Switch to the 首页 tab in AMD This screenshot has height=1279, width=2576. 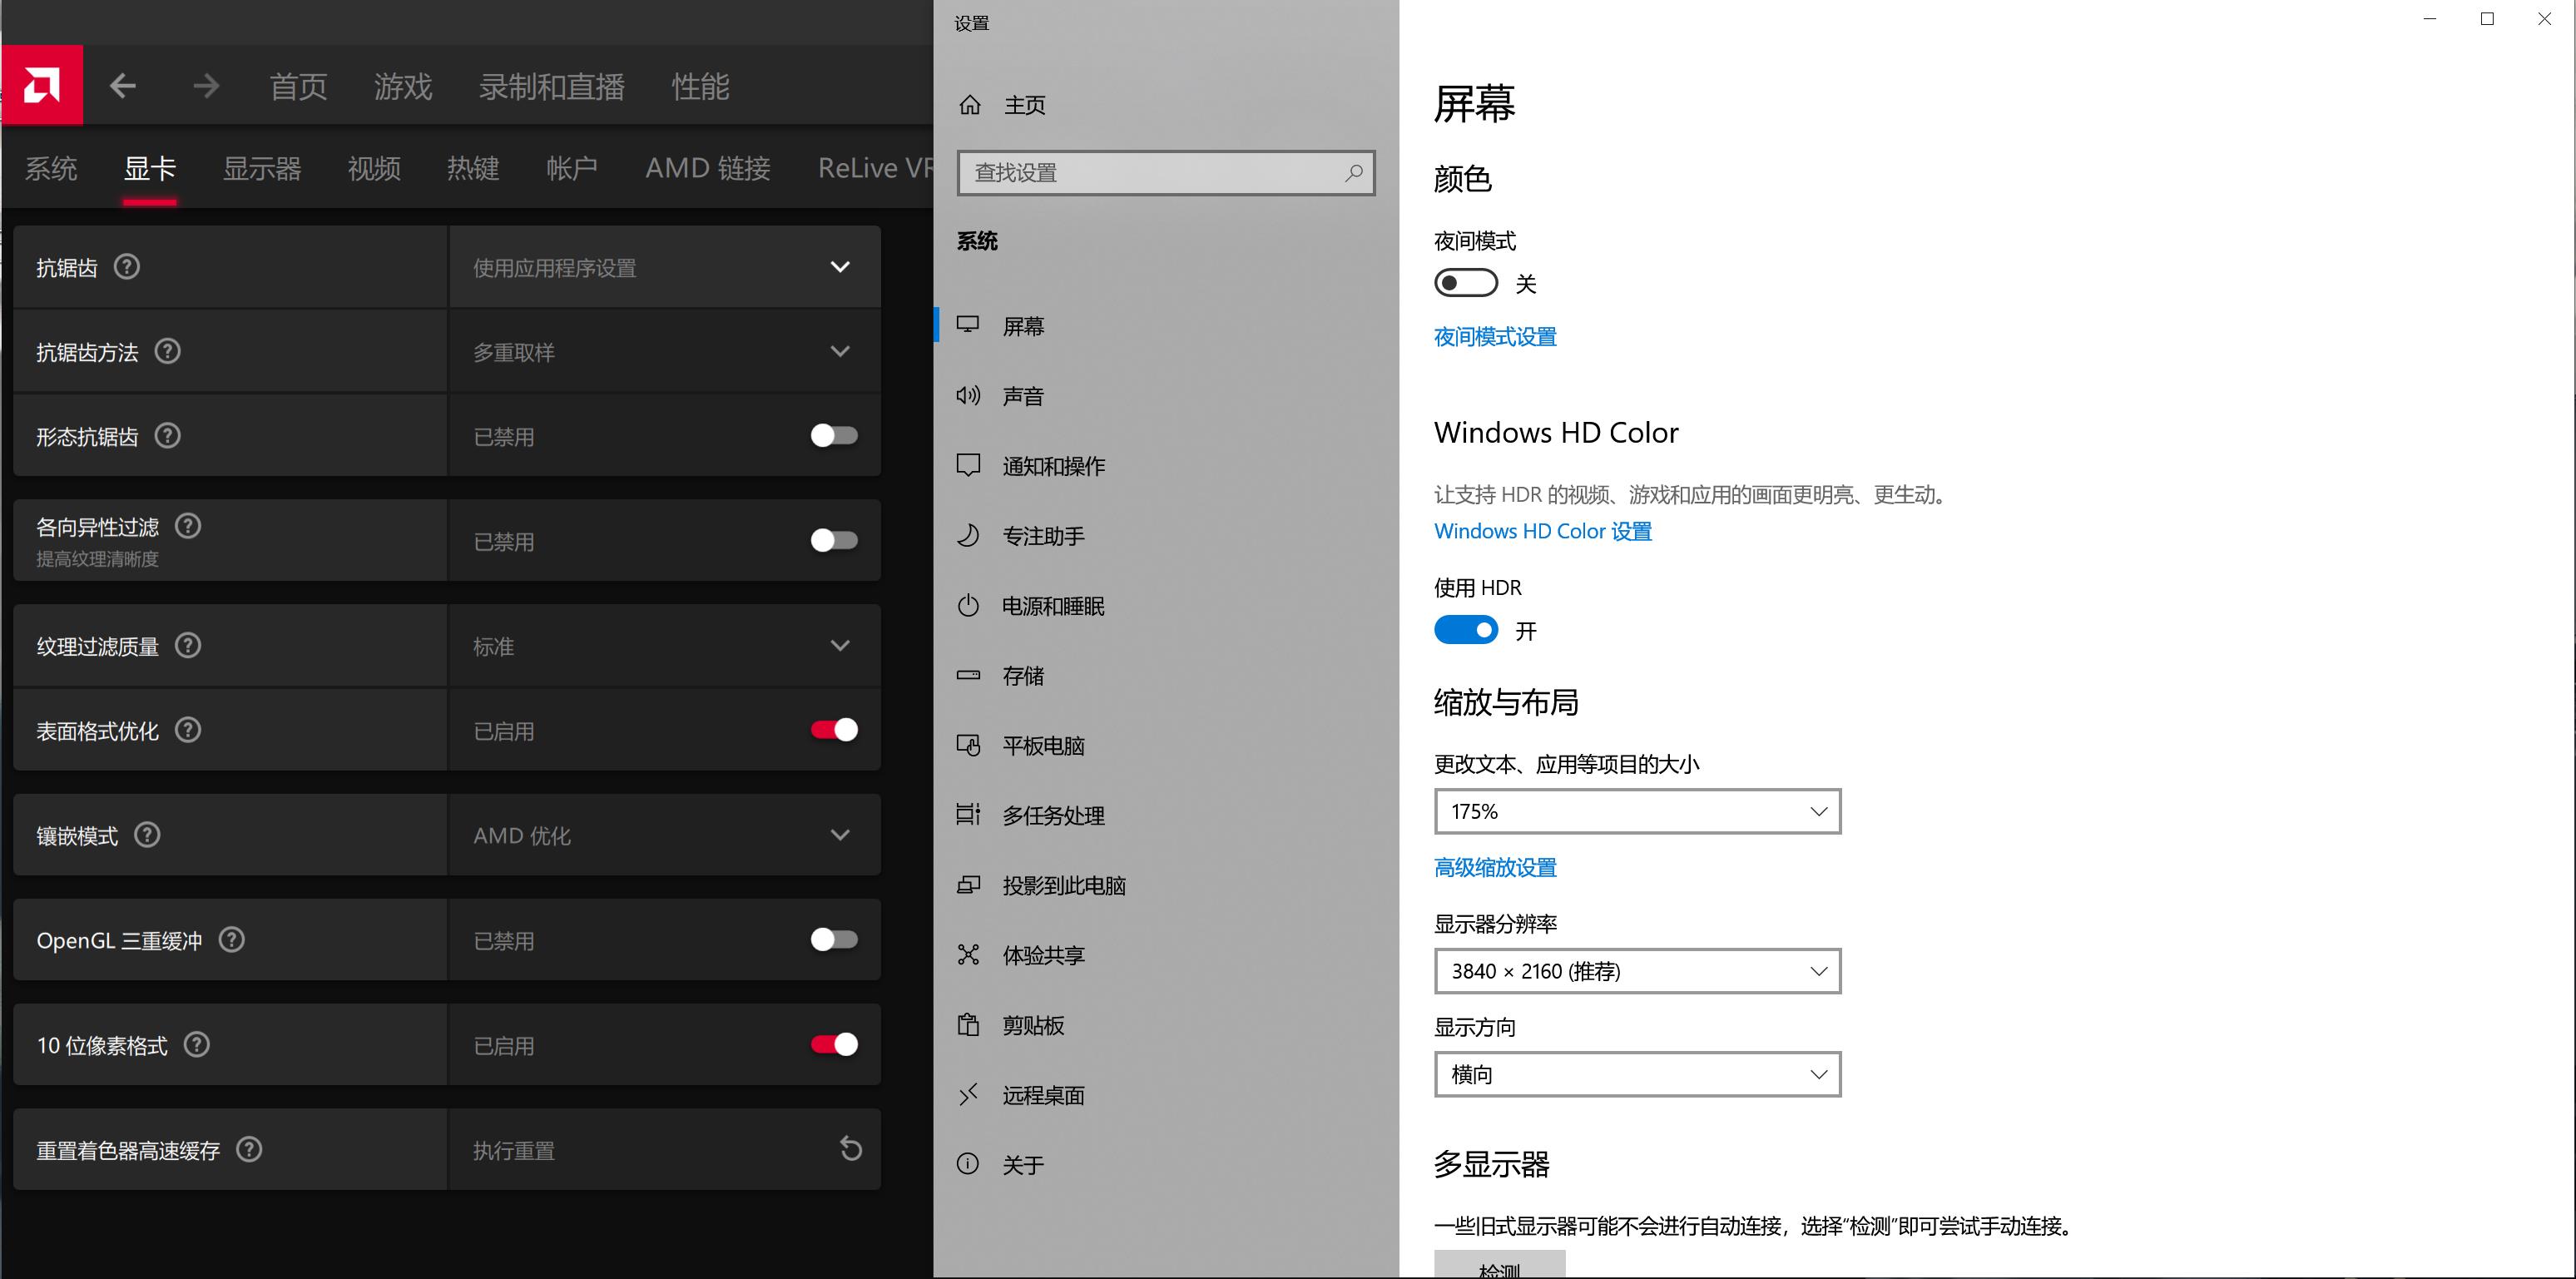pos(299,87)
